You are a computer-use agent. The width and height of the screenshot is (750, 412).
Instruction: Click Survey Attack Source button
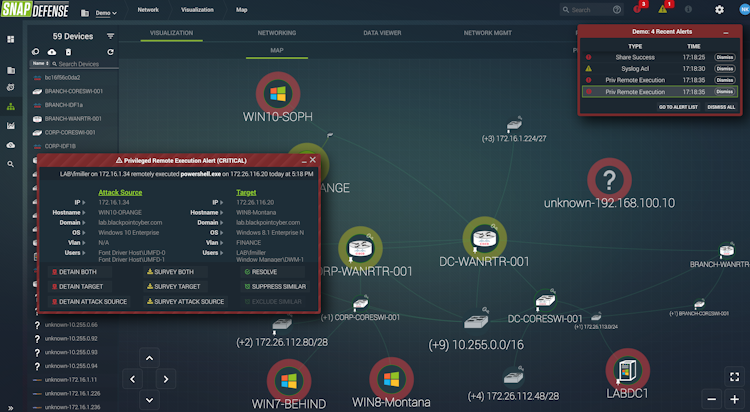tap(185, 301)
